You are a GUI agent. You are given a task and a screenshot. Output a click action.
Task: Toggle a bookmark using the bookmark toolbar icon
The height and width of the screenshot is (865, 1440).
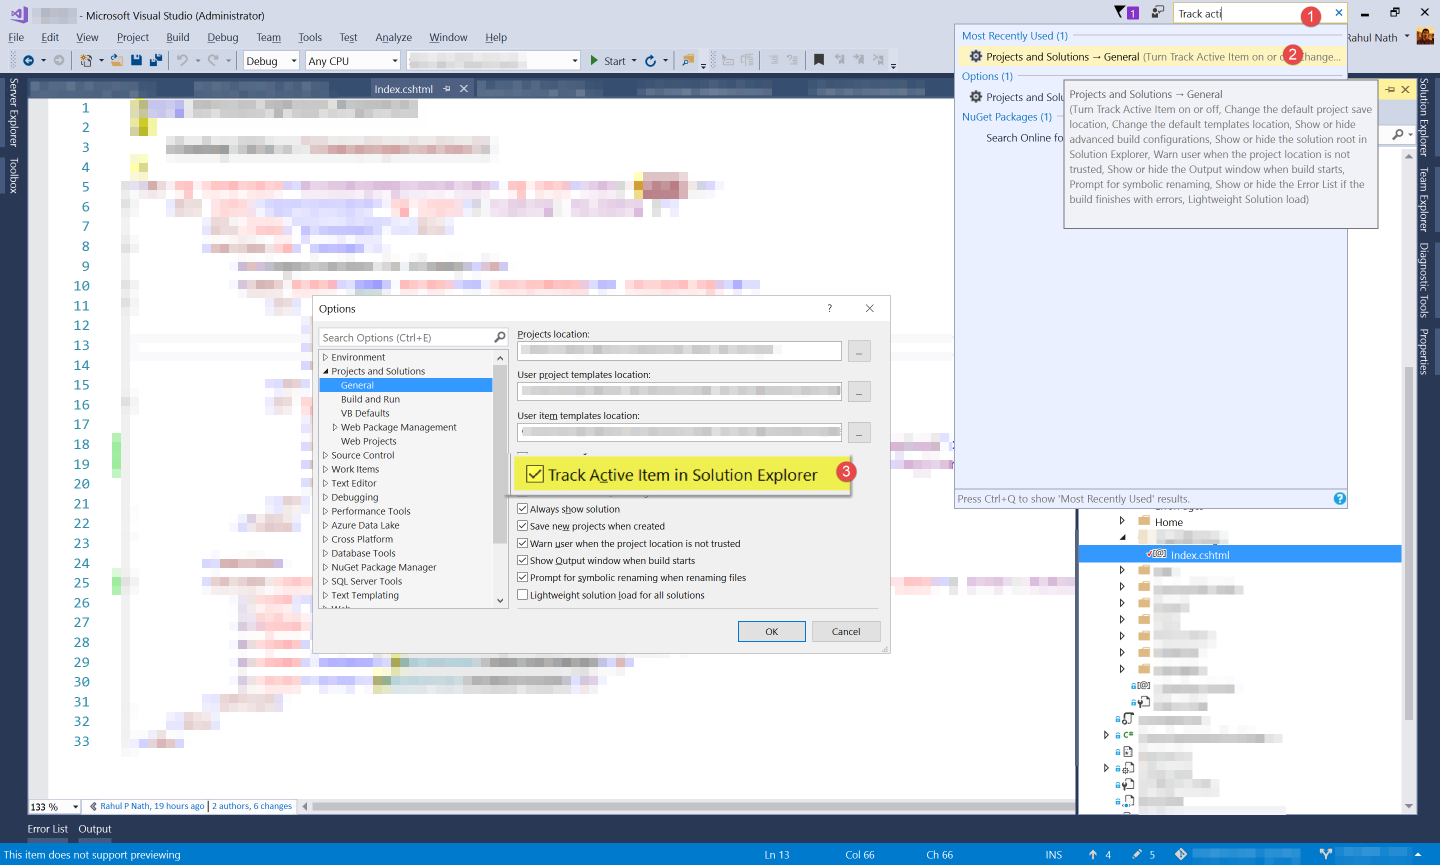coord(819,60)
